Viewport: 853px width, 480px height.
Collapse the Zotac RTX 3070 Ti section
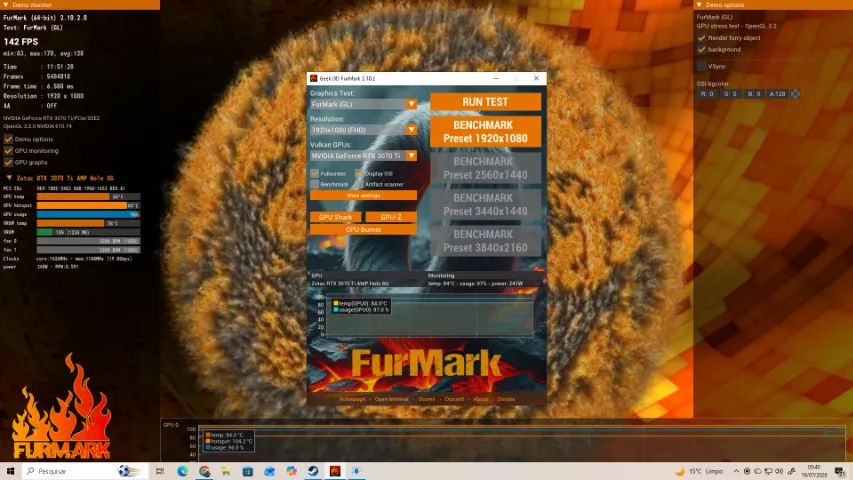point(9,178)
